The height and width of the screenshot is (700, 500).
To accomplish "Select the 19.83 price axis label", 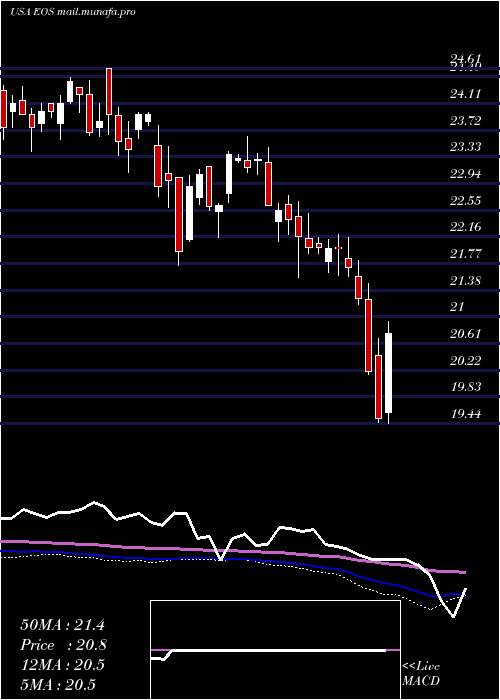I will (x=466, y=387).
